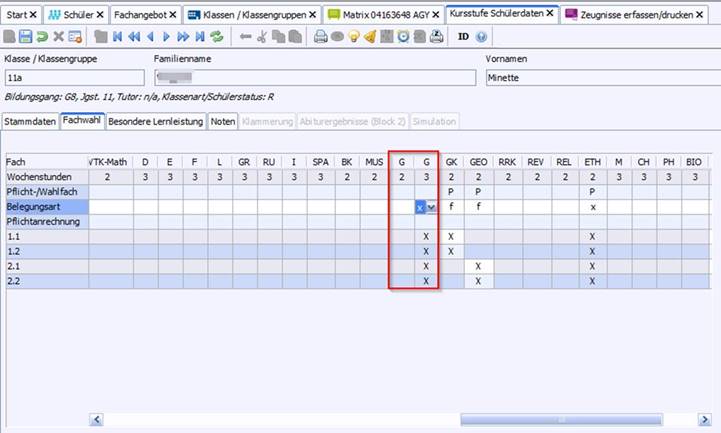
Task: Click the Vornamen field containing Minette
Action: coord(598,77)
